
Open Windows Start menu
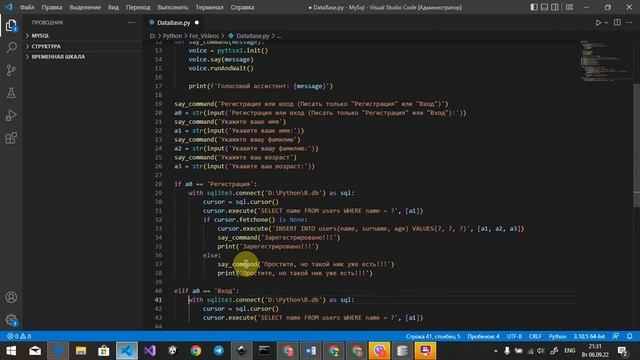[11, 351]
